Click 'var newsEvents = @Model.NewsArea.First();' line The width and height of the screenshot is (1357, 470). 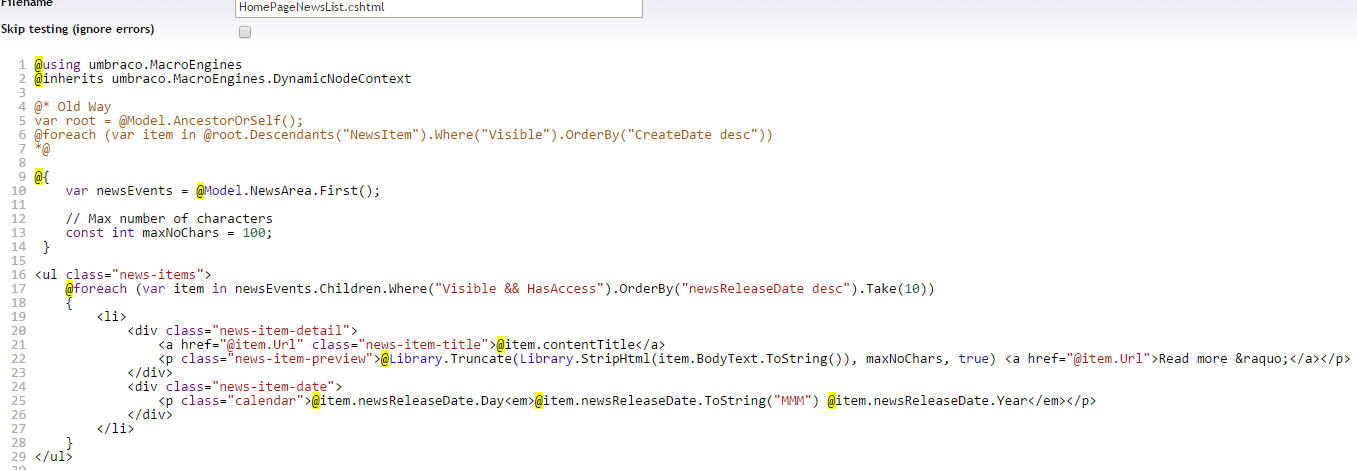tap(223, 191)
